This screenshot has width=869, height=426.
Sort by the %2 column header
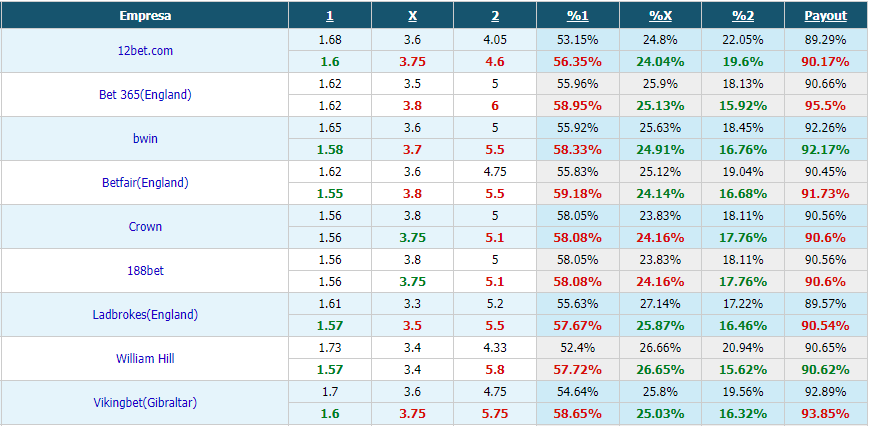pyautogui.click(x=743, y=16)
